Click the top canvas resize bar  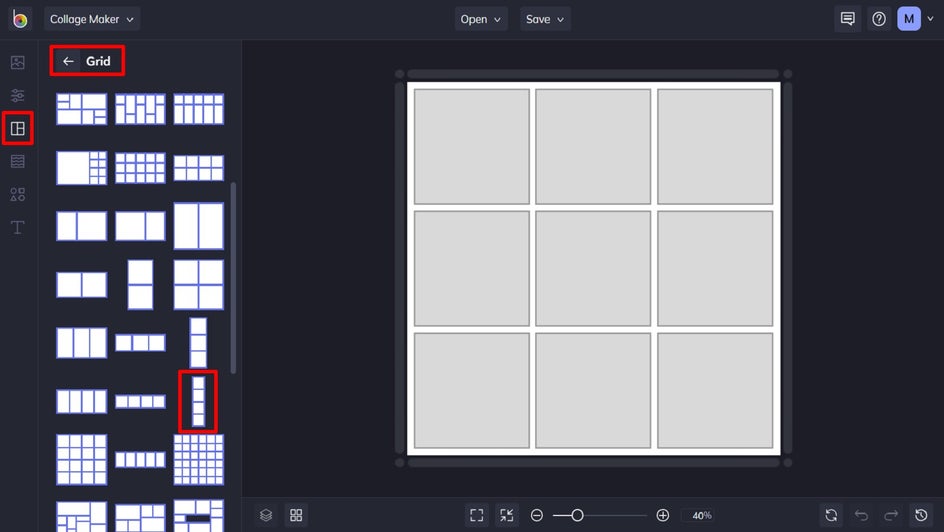[x=593, y=74]
